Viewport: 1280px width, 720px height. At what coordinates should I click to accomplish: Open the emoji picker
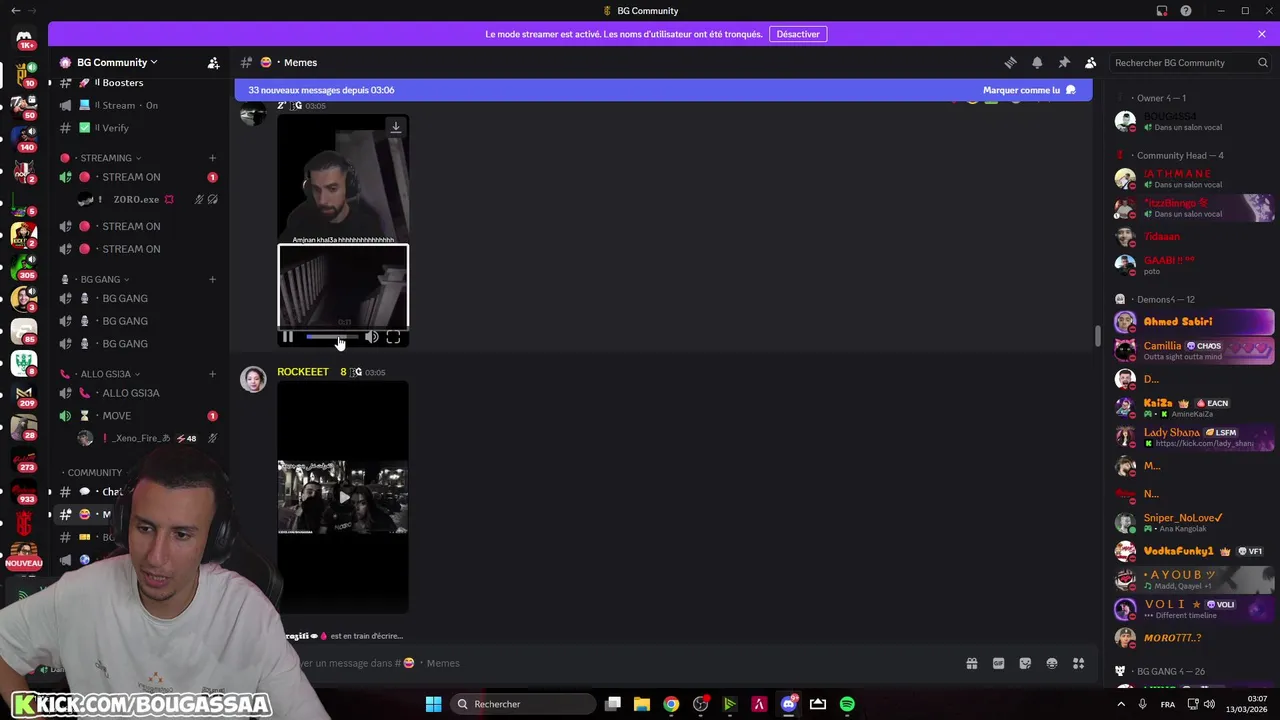click(x=1052, y=663)
